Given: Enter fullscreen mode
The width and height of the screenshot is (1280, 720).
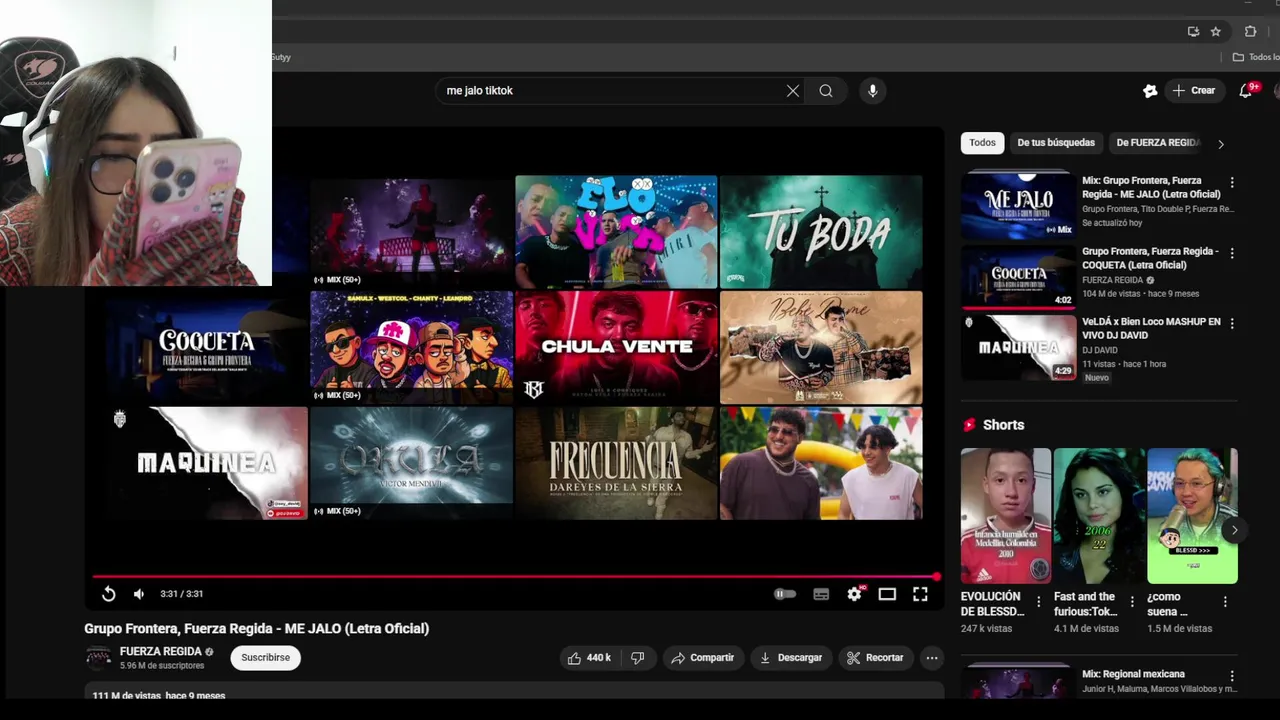Looking at the screenshot, I should point(920,594).
